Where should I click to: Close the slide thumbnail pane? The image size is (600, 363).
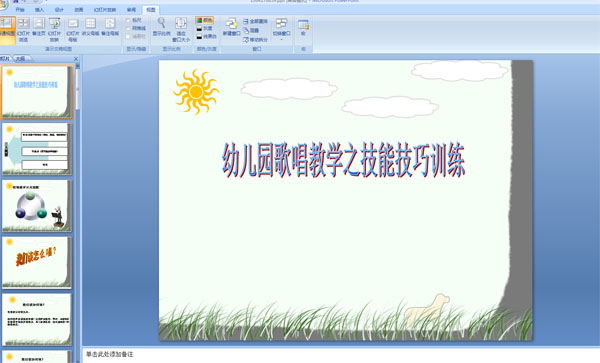(x=76, y=59)
